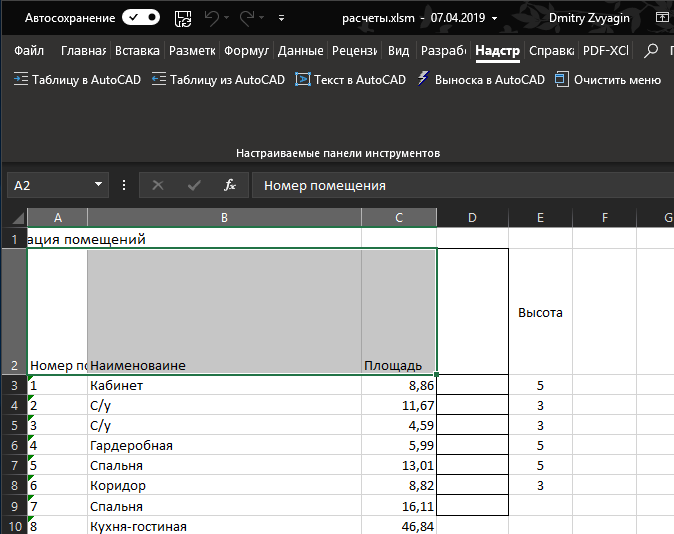Click the Высота cell
The width and height of the screenshot is (674, 534).
pos(540,312)
